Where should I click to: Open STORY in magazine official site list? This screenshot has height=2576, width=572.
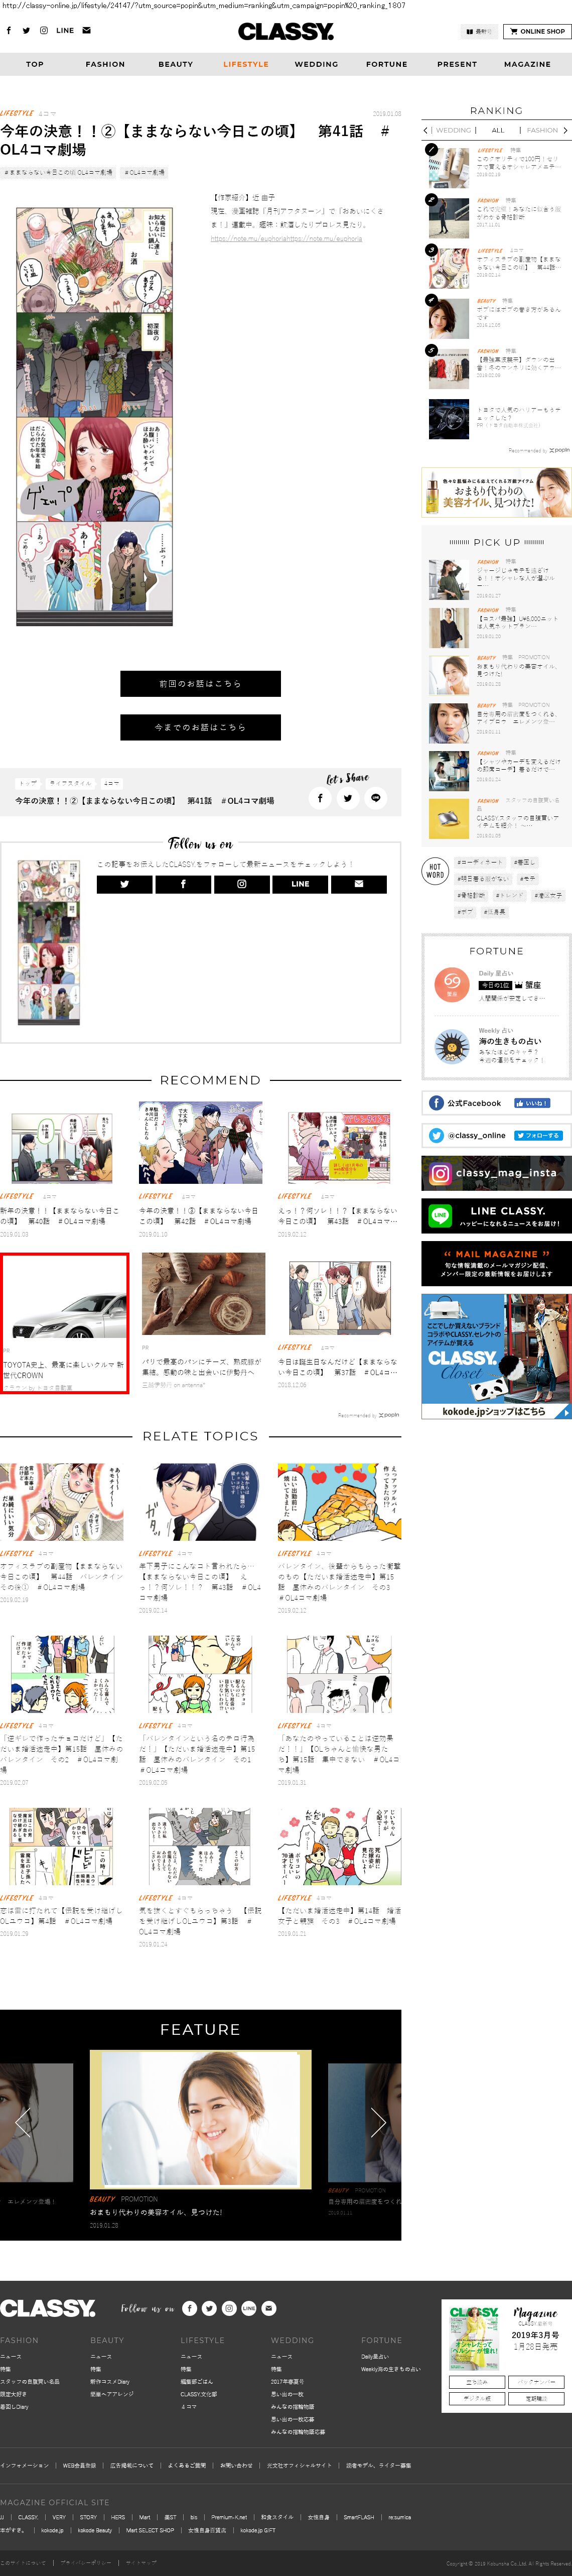pos(89,2517)
